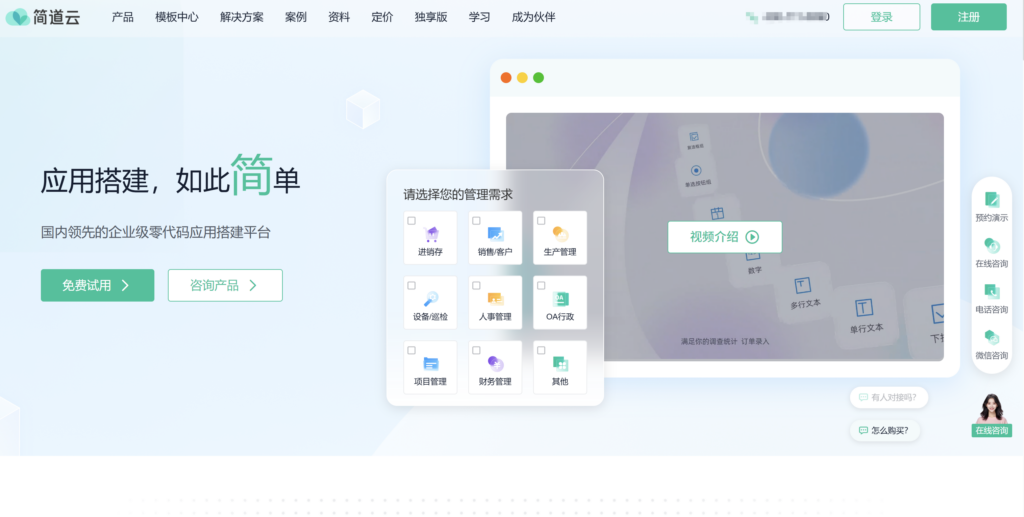Viewport: 1024px width, 517px height.
Task: Check the 其他 checkbox
Action: click(x=541, y=350)
